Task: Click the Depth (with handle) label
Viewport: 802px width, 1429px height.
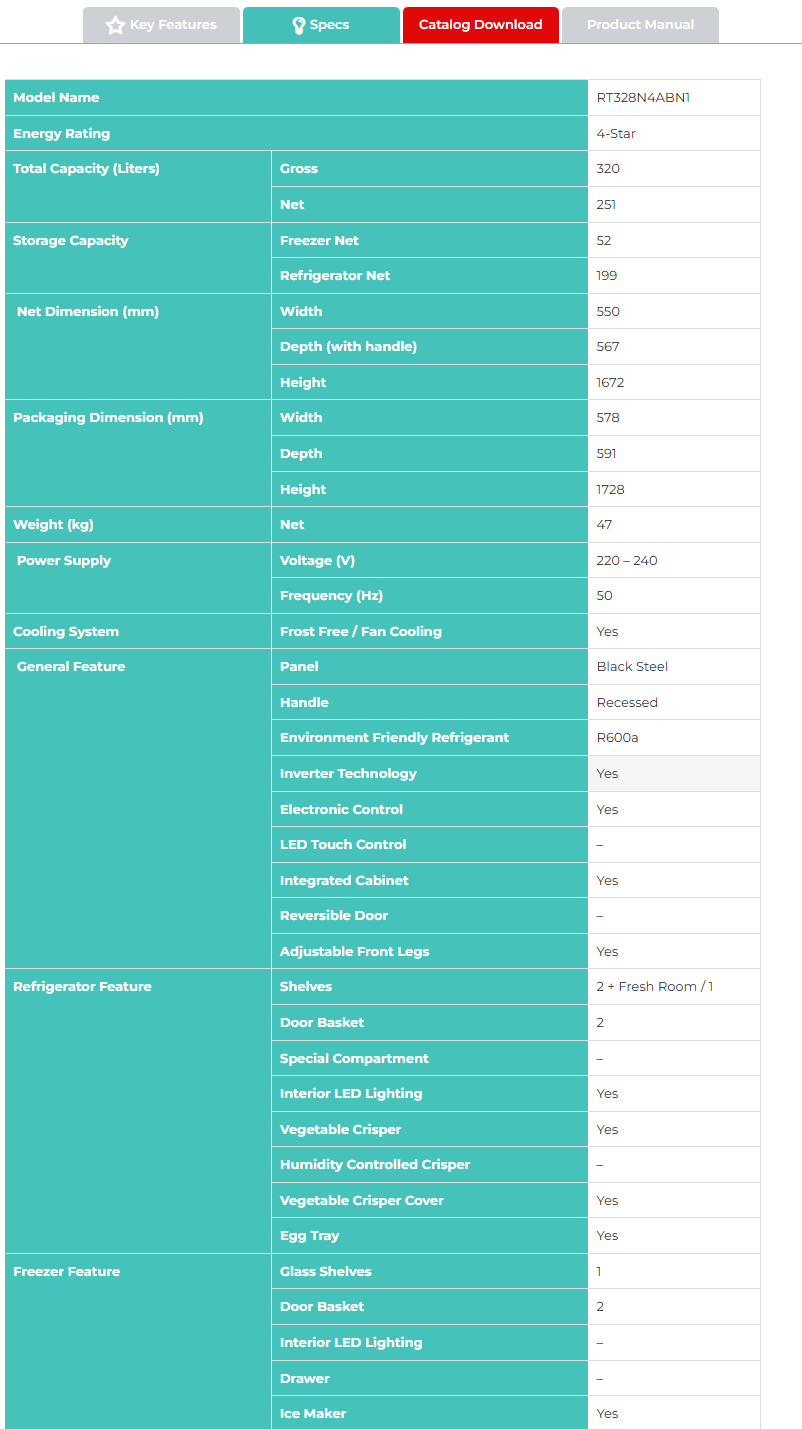Action: (x=348, y=347)
